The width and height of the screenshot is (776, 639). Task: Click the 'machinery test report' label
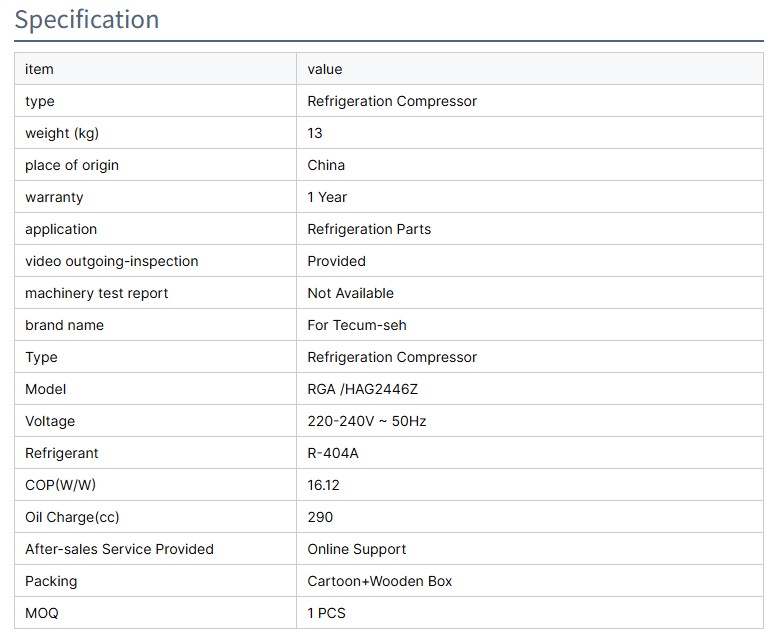(x=97, y=293)
